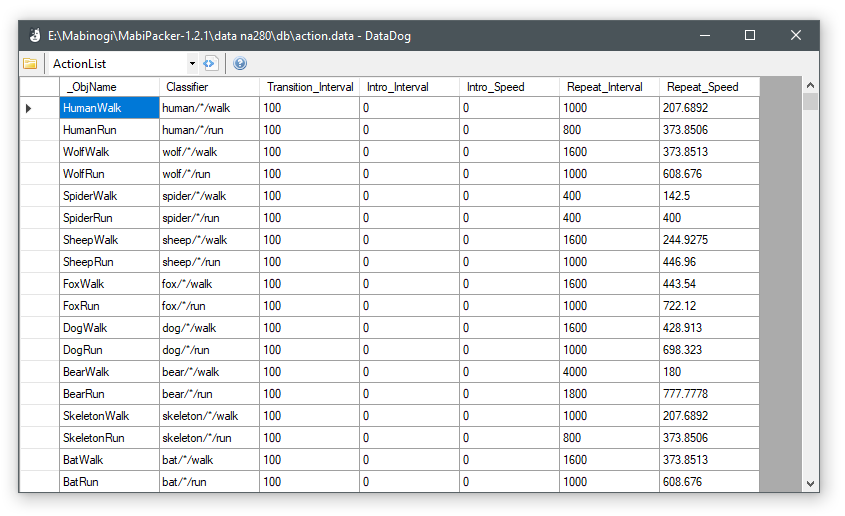
Task: Open the help question mark icon
Action: (240, 64)
